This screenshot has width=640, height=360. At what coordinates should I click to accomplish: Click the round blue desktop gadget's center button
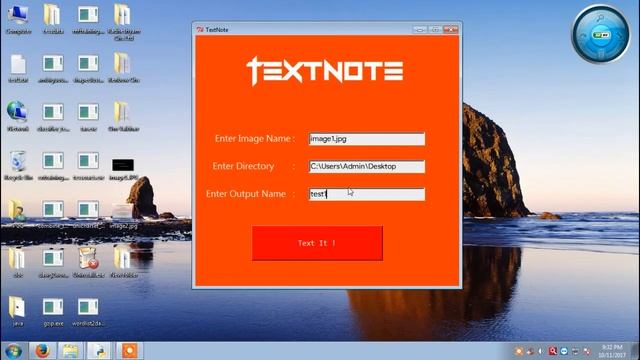(x=601, y=35)
